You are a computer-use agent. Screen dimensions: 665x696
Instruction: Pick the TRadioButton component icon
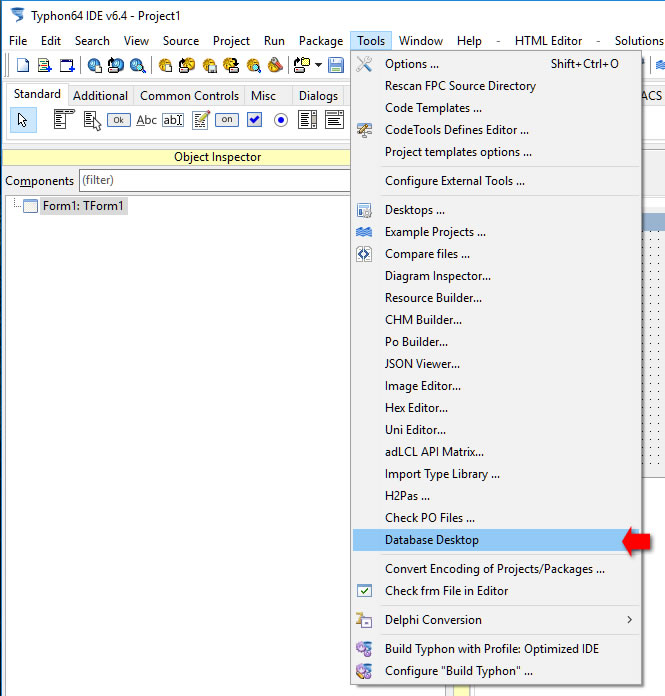[281, 120]
